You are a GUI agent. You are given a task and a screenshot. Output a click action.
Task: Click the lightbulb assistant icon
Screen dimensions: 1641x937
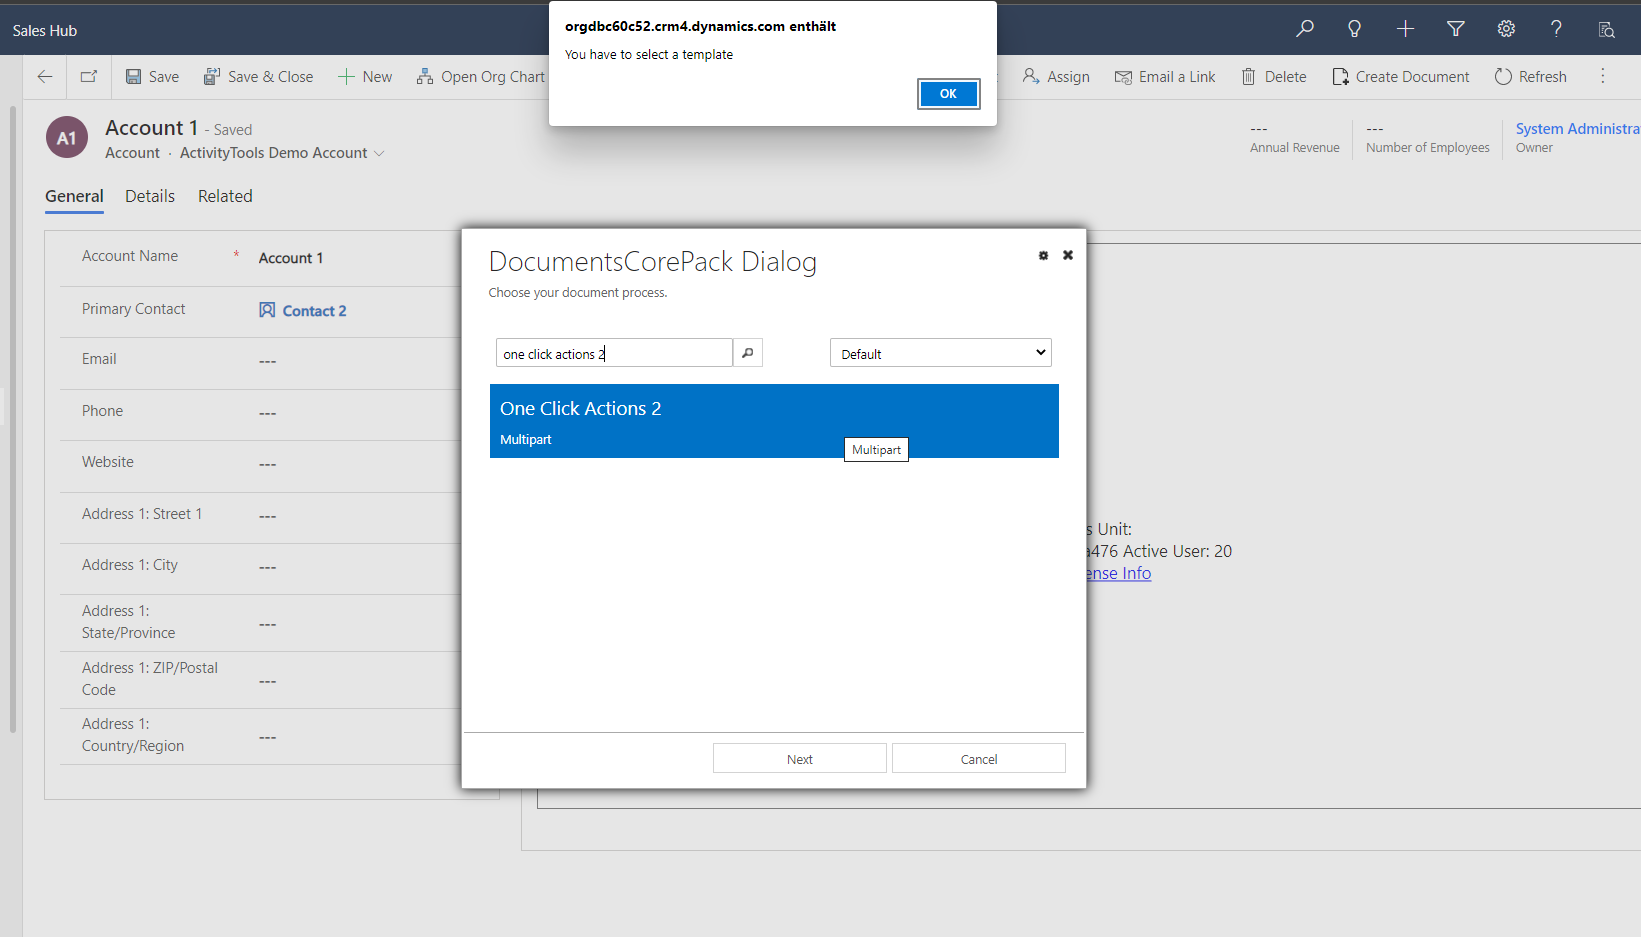click(1354, 29)
